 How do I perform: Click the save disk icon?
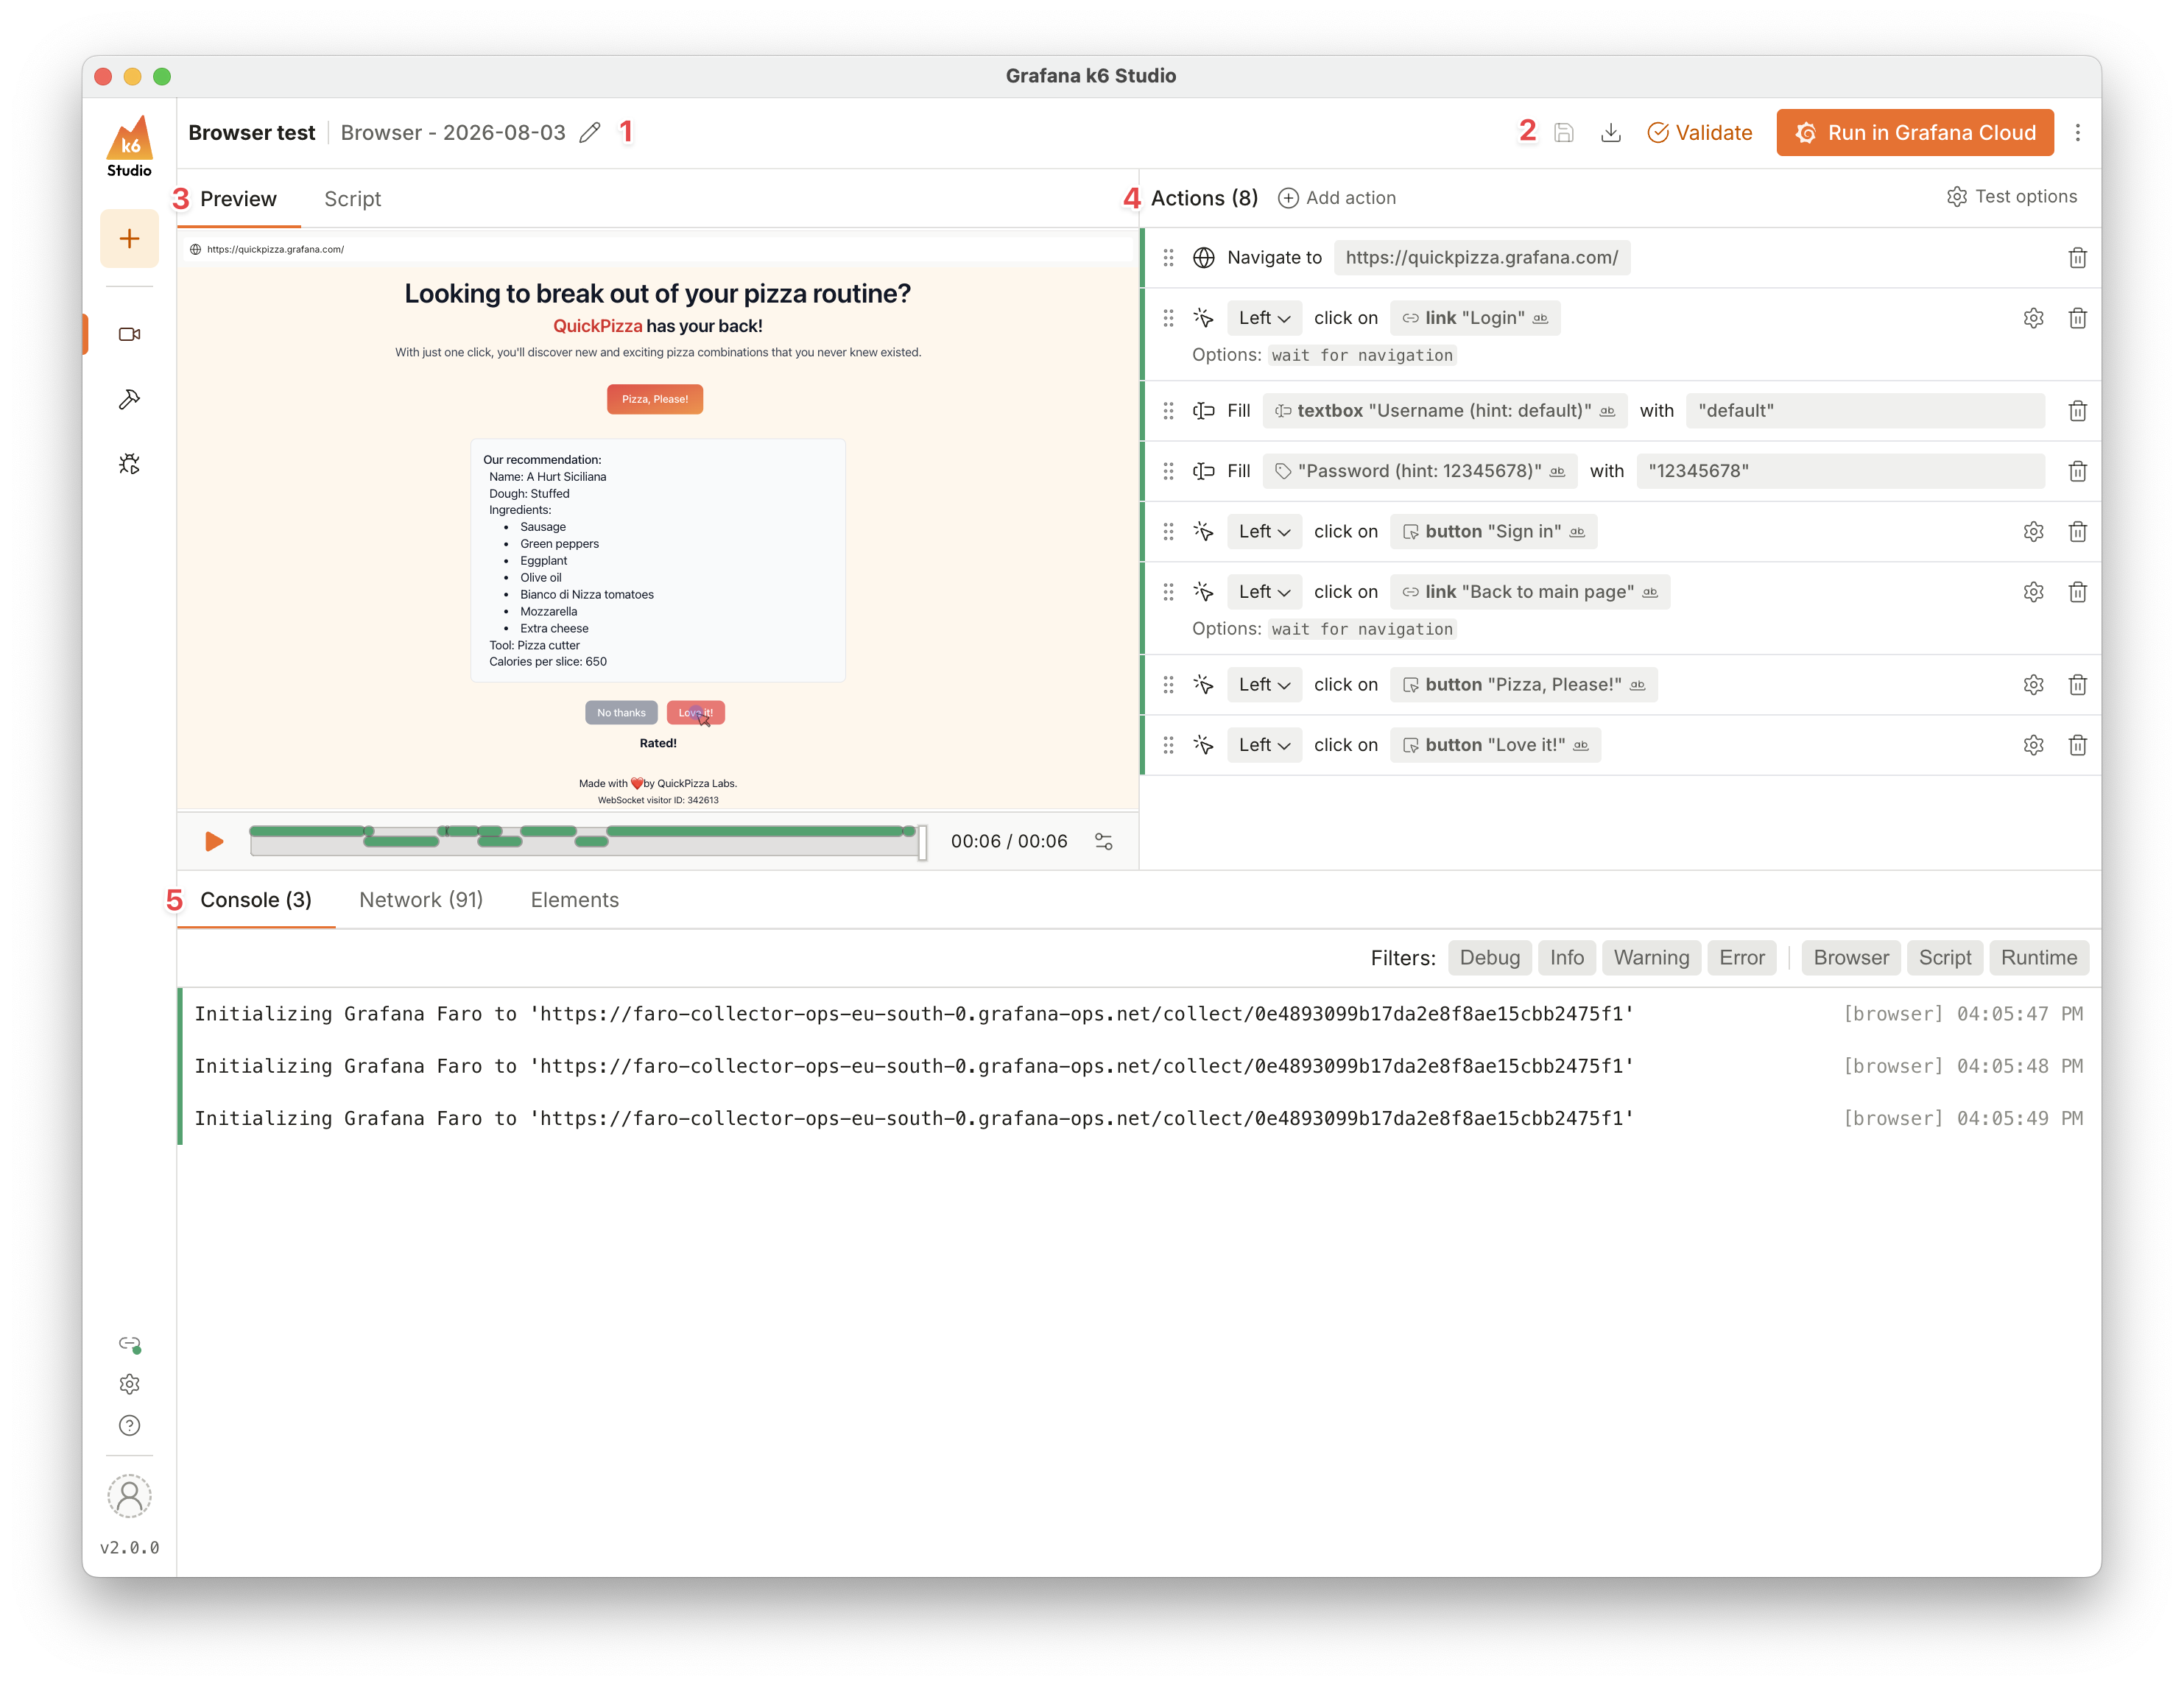tap(1564, 133)
